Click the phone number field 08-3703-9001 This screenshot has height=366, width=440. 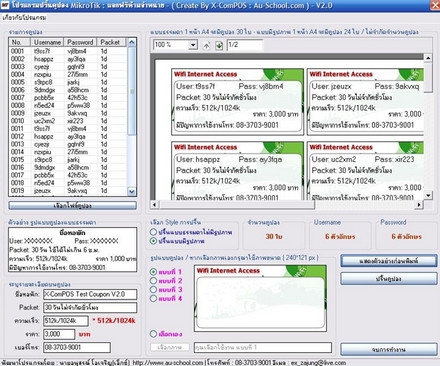(x=77, y=347)
